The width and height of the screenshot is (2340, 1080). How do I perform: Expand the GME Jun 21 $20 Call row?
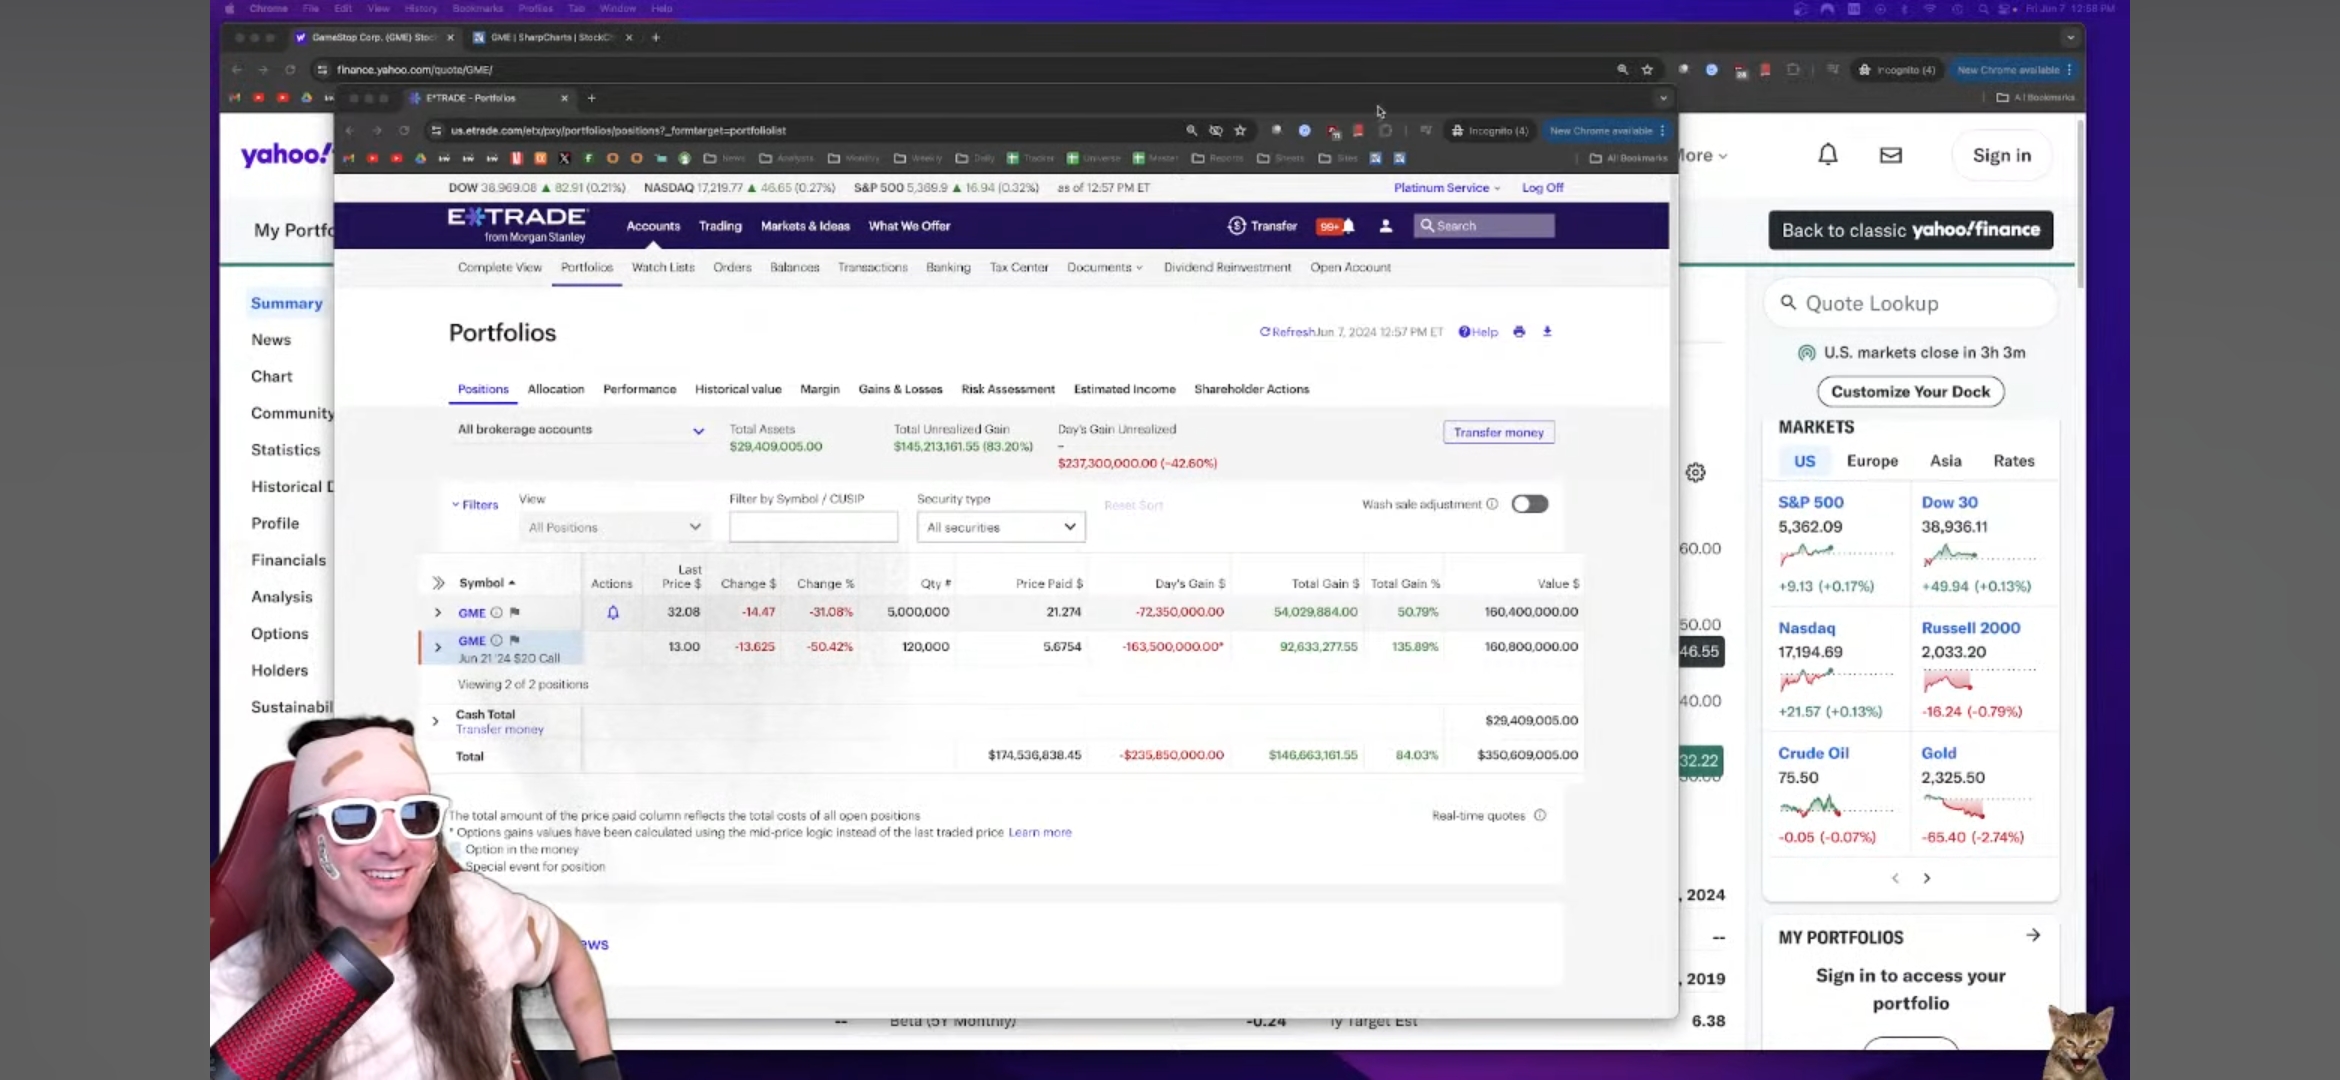437,648
